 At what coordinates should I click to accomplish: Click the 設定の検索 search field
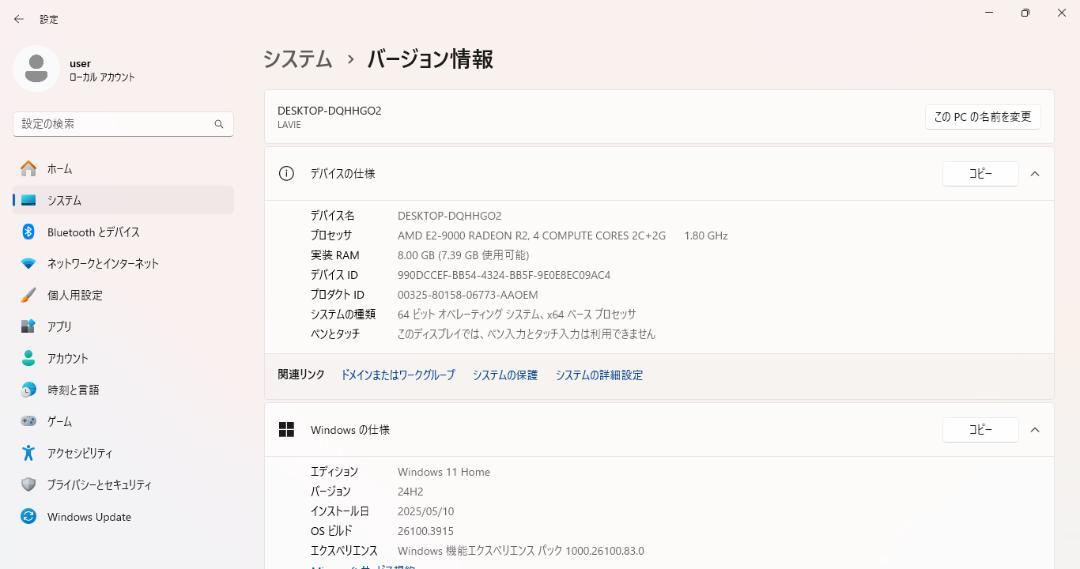(123, 124)
